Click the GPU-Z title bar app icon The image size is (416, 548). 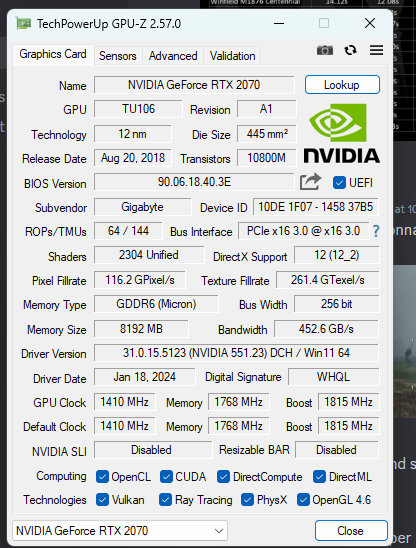(23, 24)
